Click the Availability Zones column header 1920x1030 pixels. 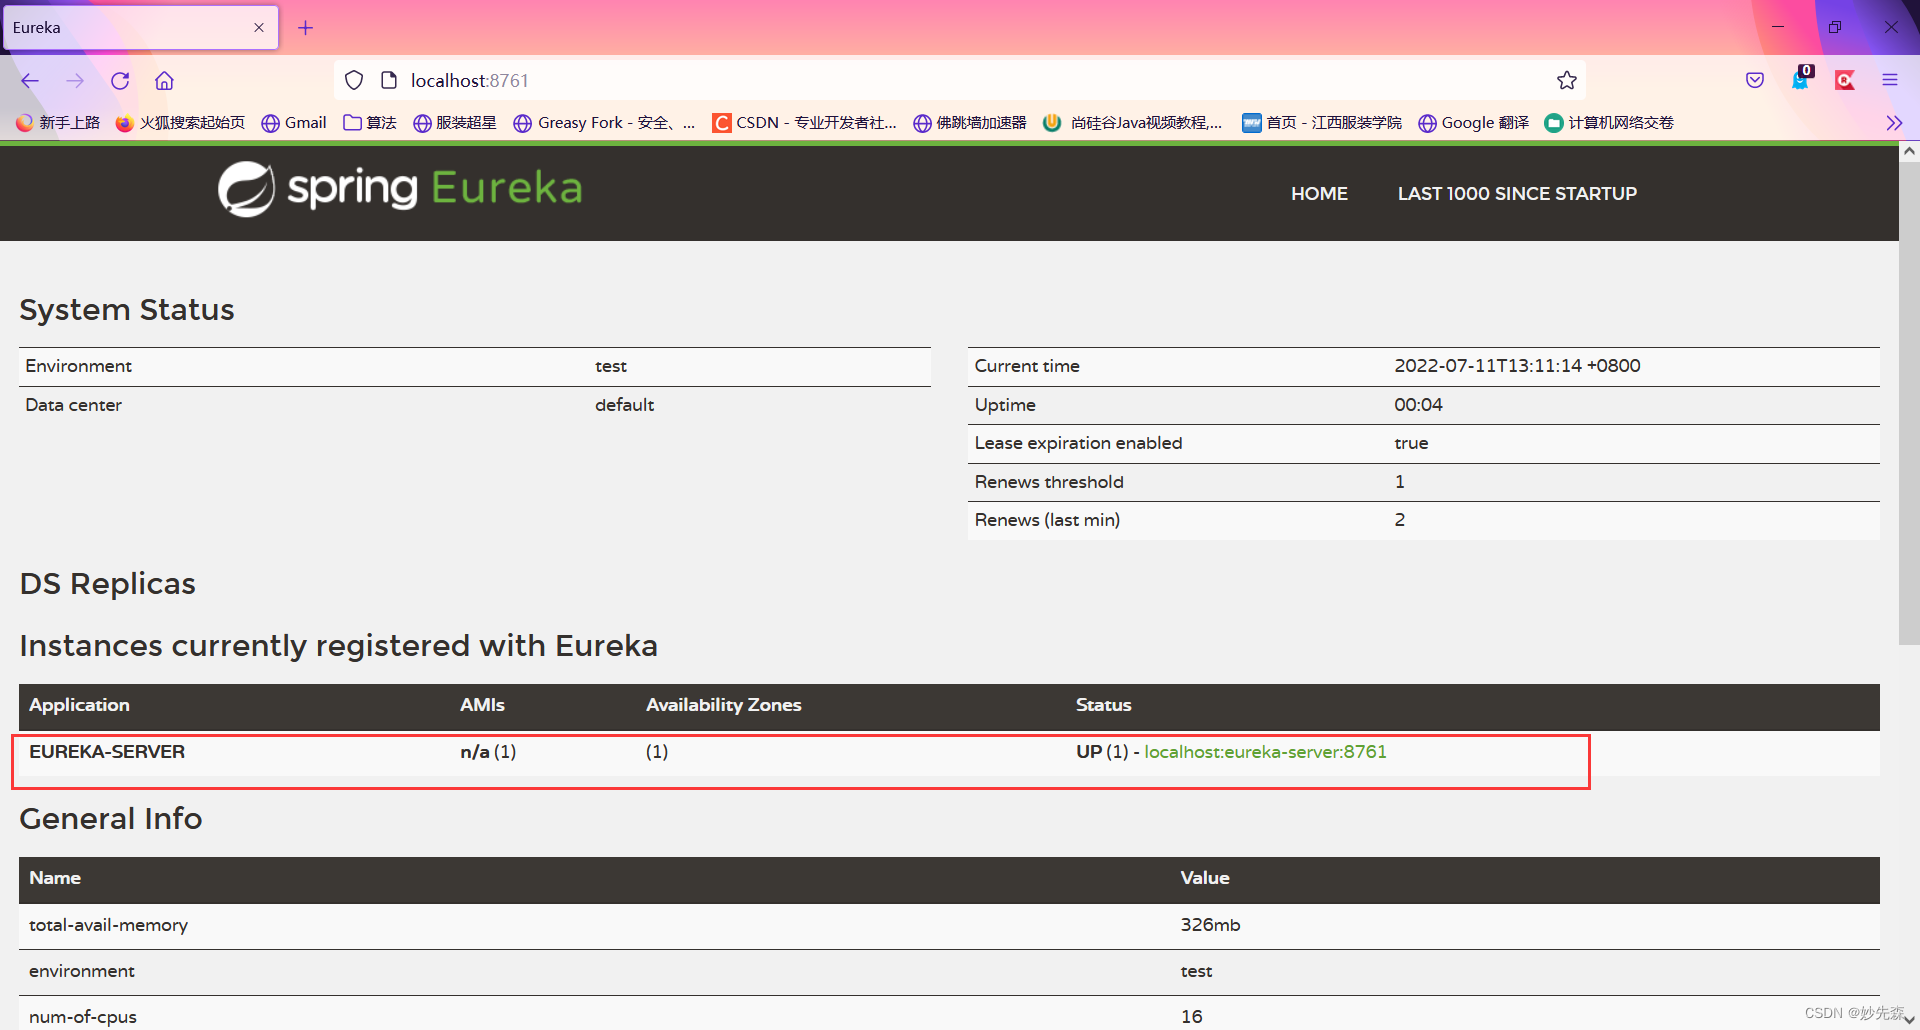click(723, 705)
